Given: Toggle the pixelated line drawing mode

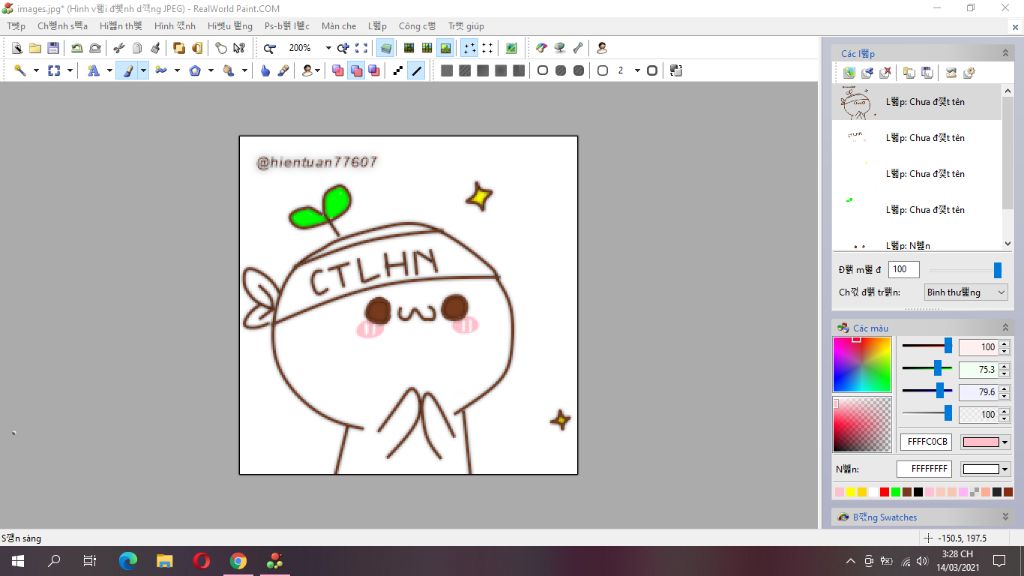Looking at the screenshot, I should pyautogui.click(x=398, y=71).
